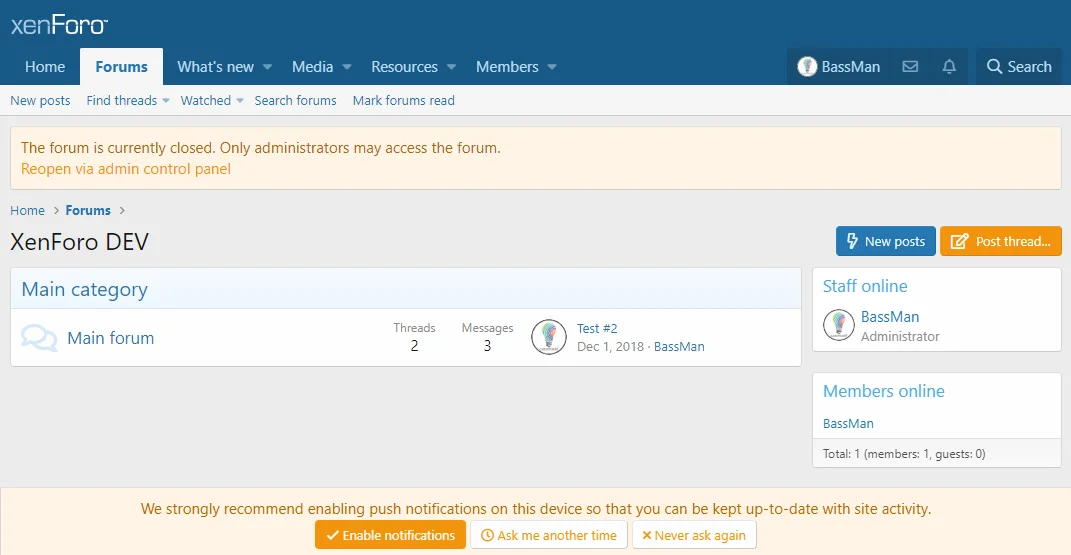This screenshot has width=1071, height=555.
Task: Expand the Members dropdown arrow
Action: (x=552, y=67)
